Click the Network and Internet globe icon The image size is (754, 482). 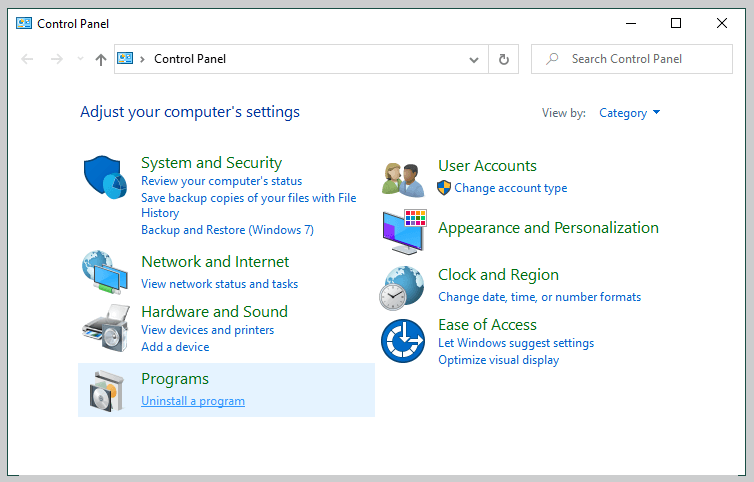click(x=105, y=272)
